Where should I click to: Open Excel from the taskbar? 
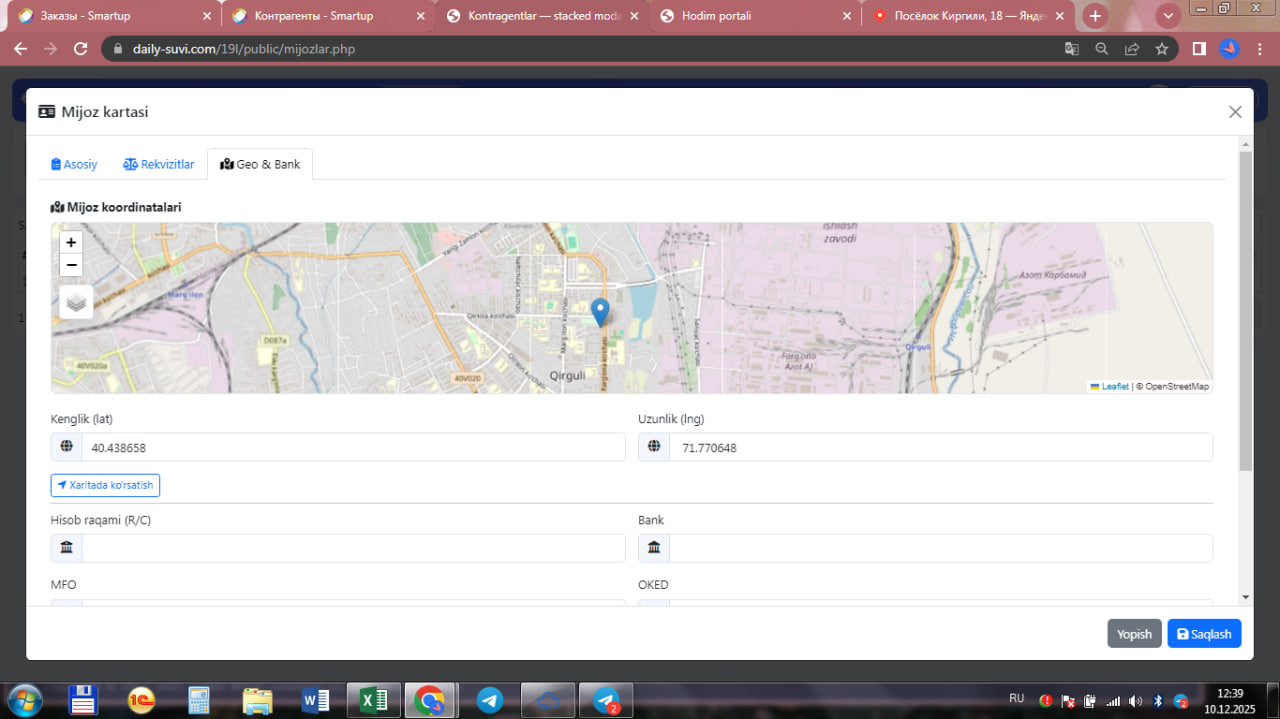click(373, 700)
